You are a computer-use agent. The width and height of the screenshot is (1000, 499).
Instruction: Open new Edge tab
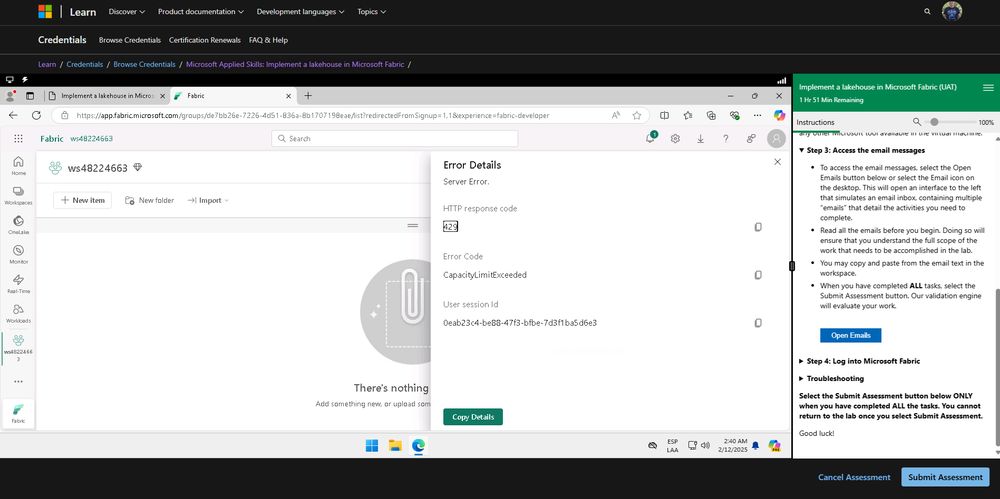pos(308,96)
